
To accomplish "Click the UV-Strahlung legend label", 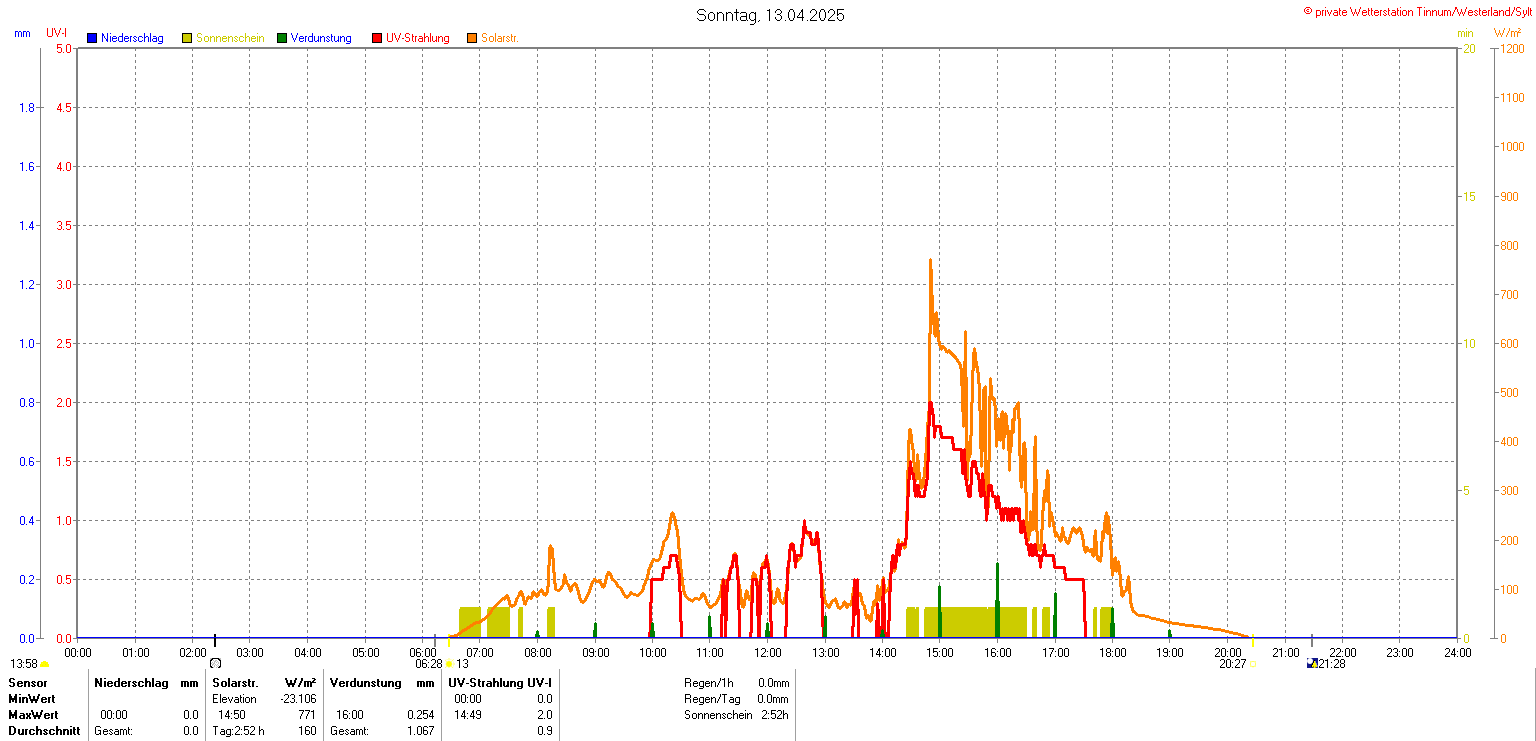I will tap(418, 38).
